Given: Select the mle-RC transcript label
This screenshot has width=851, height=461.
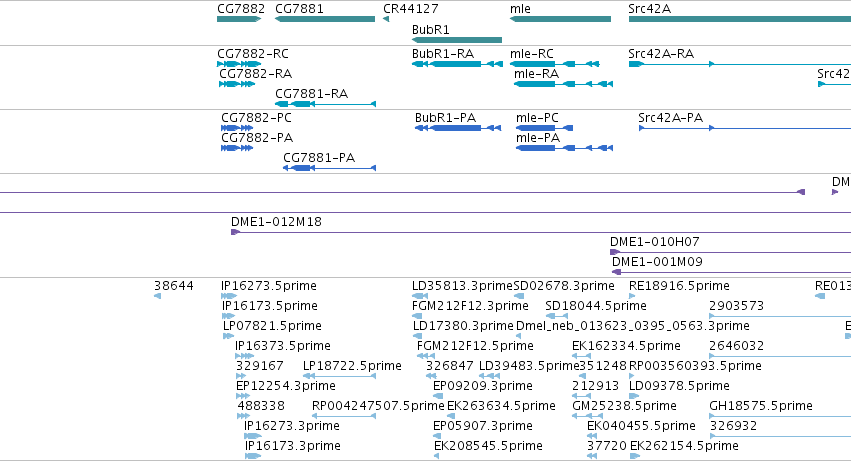Looking at the screenshot, I should click(x=532, y=54).
